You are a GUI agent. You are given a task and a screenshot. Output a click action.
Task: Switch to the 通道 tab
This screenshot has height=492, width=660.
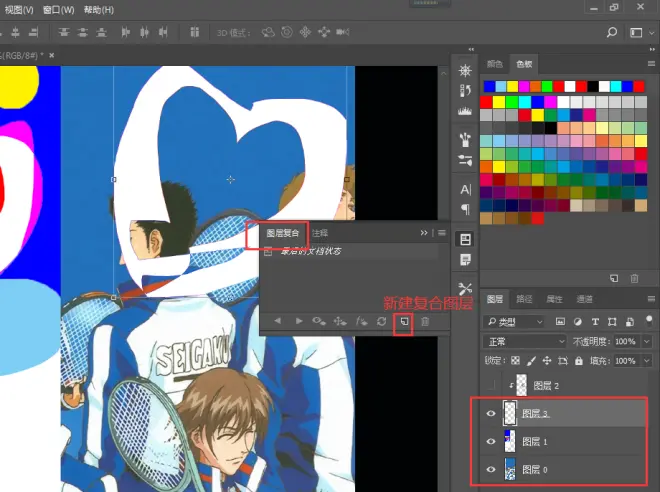coord(584,299)
